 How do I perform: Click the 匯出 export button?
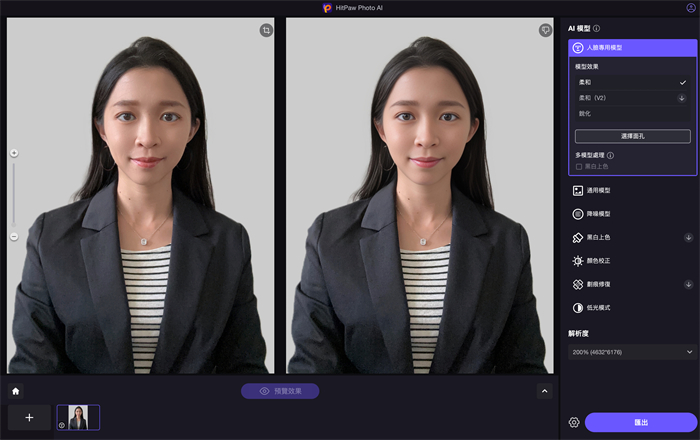640,422
